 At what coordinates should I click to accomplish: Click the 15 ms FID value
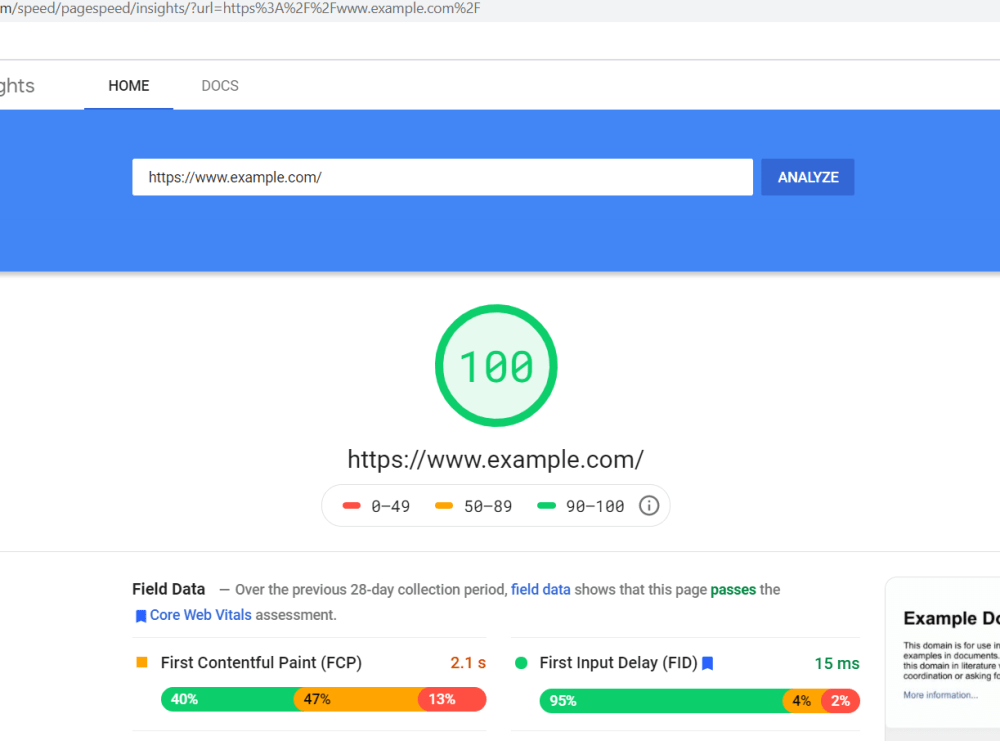coord(837,663)
